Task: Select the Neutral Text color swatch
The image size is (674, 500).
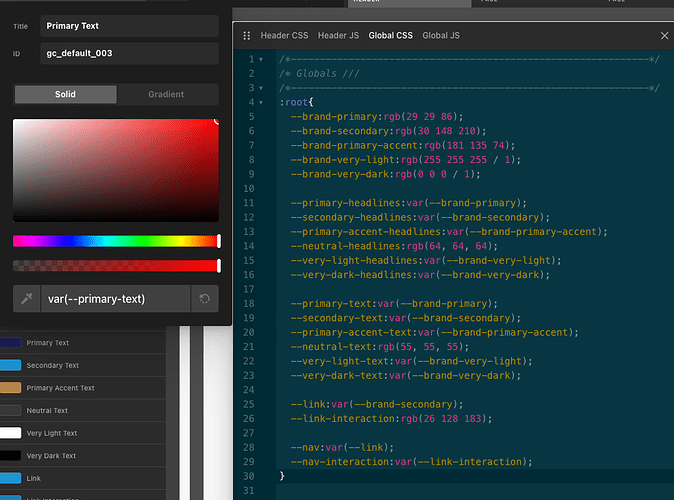Action: click(10, 411)
